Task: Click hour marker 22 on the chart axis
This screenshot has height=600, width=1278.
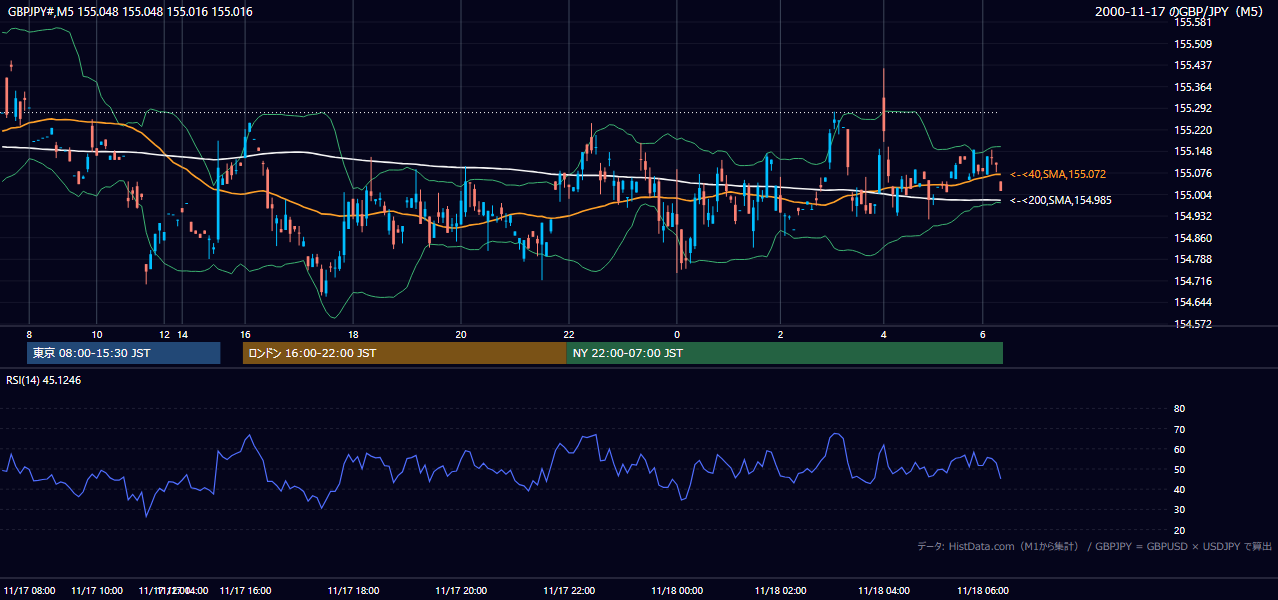Action: 568,334
